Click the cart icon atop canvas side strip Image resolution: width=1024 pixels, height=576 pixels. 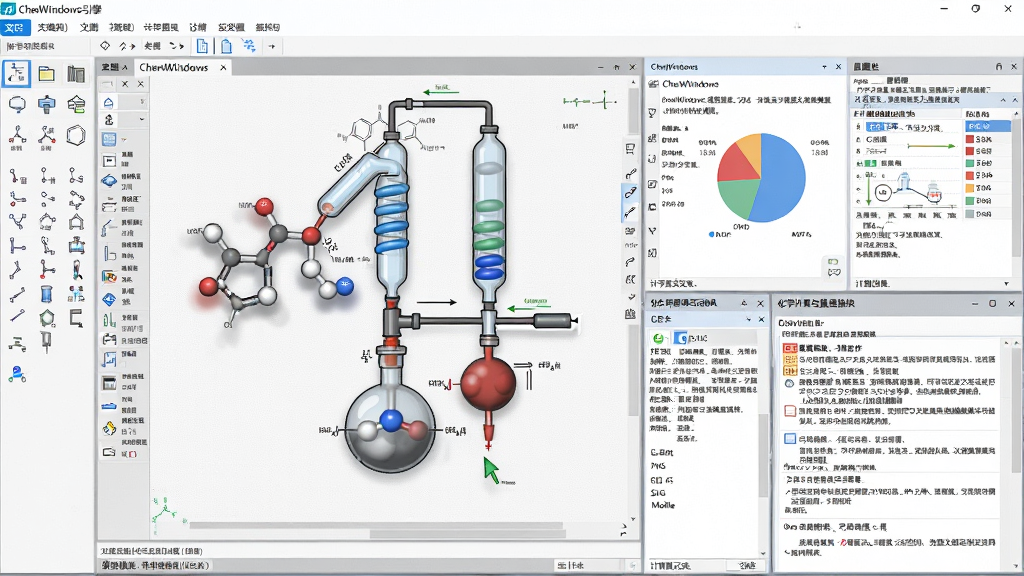click(x=630, y=149)
